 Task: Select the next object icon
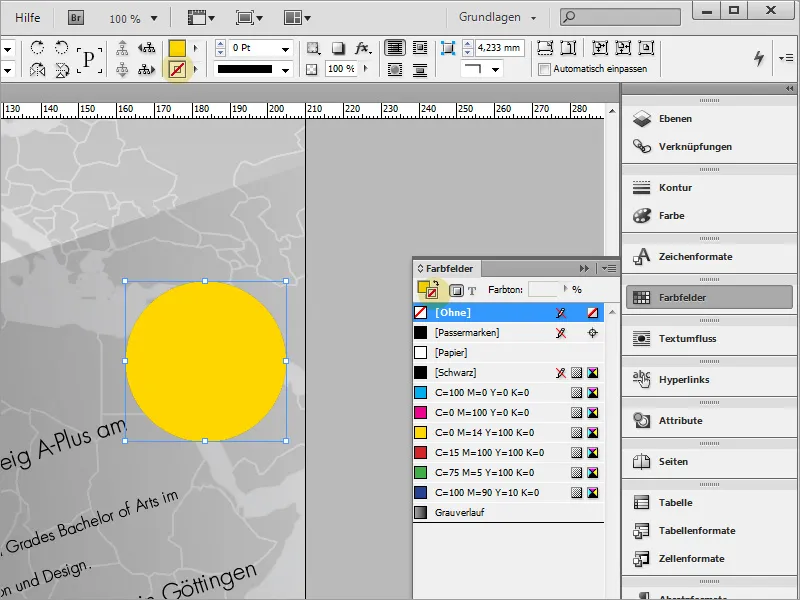pyautogui.click(x=146, y=69)
